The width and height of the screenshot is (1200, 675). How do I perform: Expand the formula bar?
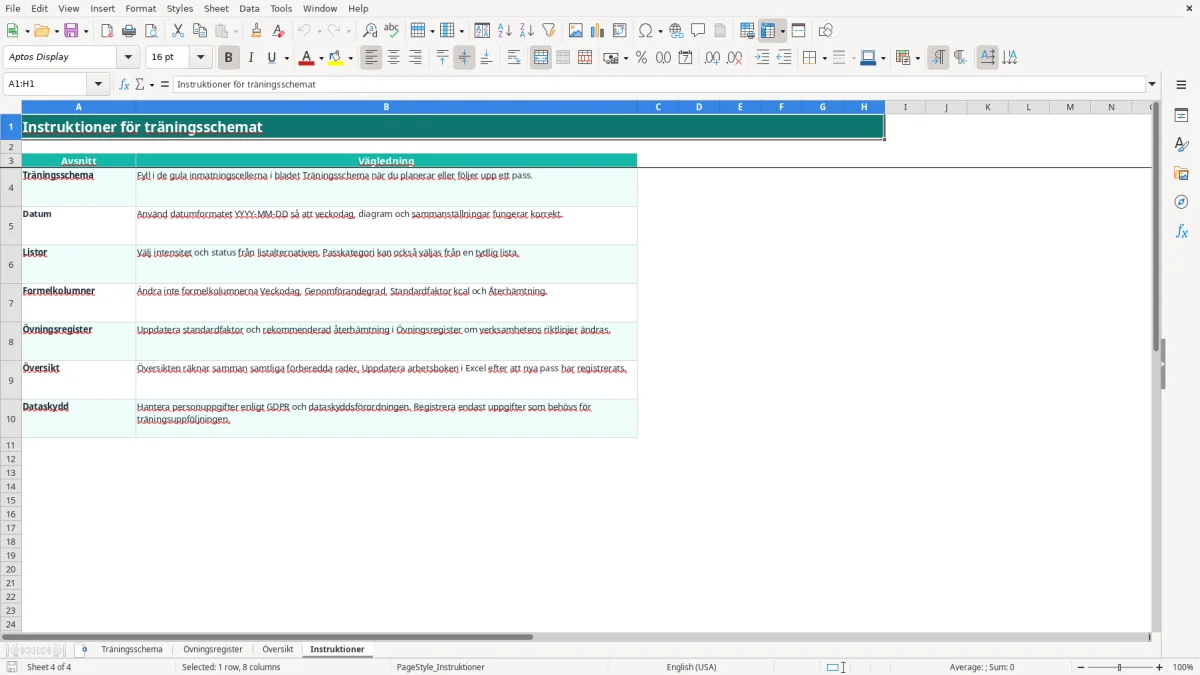[x=1152, y=85]
